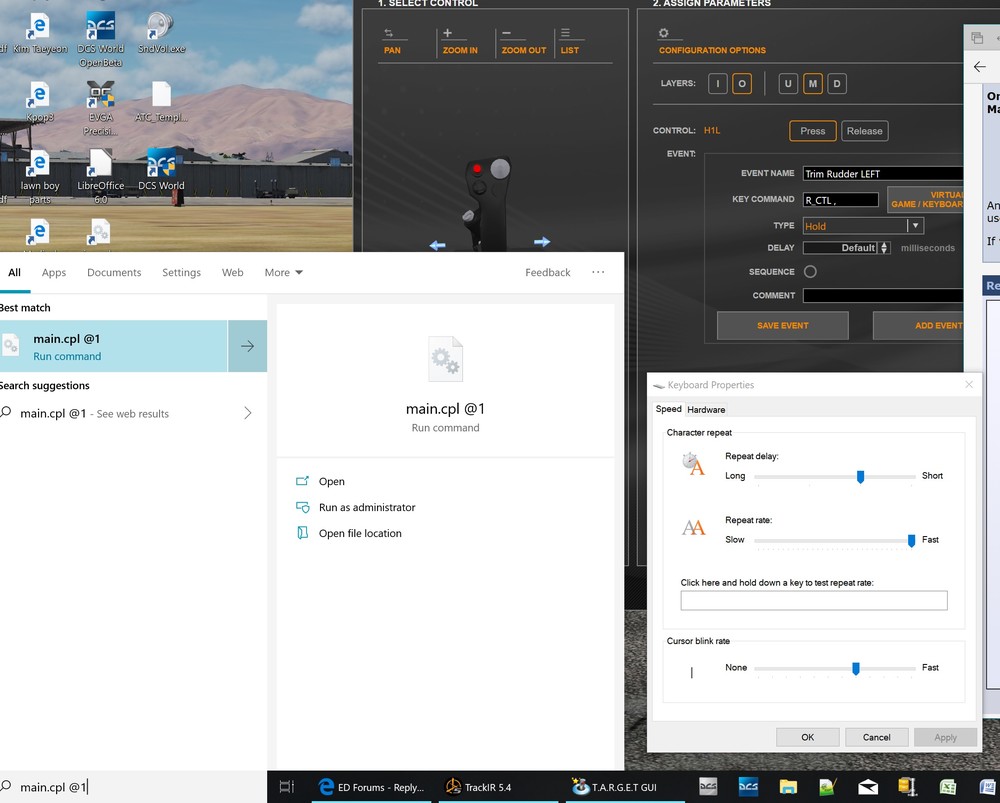Switch to Settings search filter
Viewport: 1000px width, 803px height.
point(181,272)
